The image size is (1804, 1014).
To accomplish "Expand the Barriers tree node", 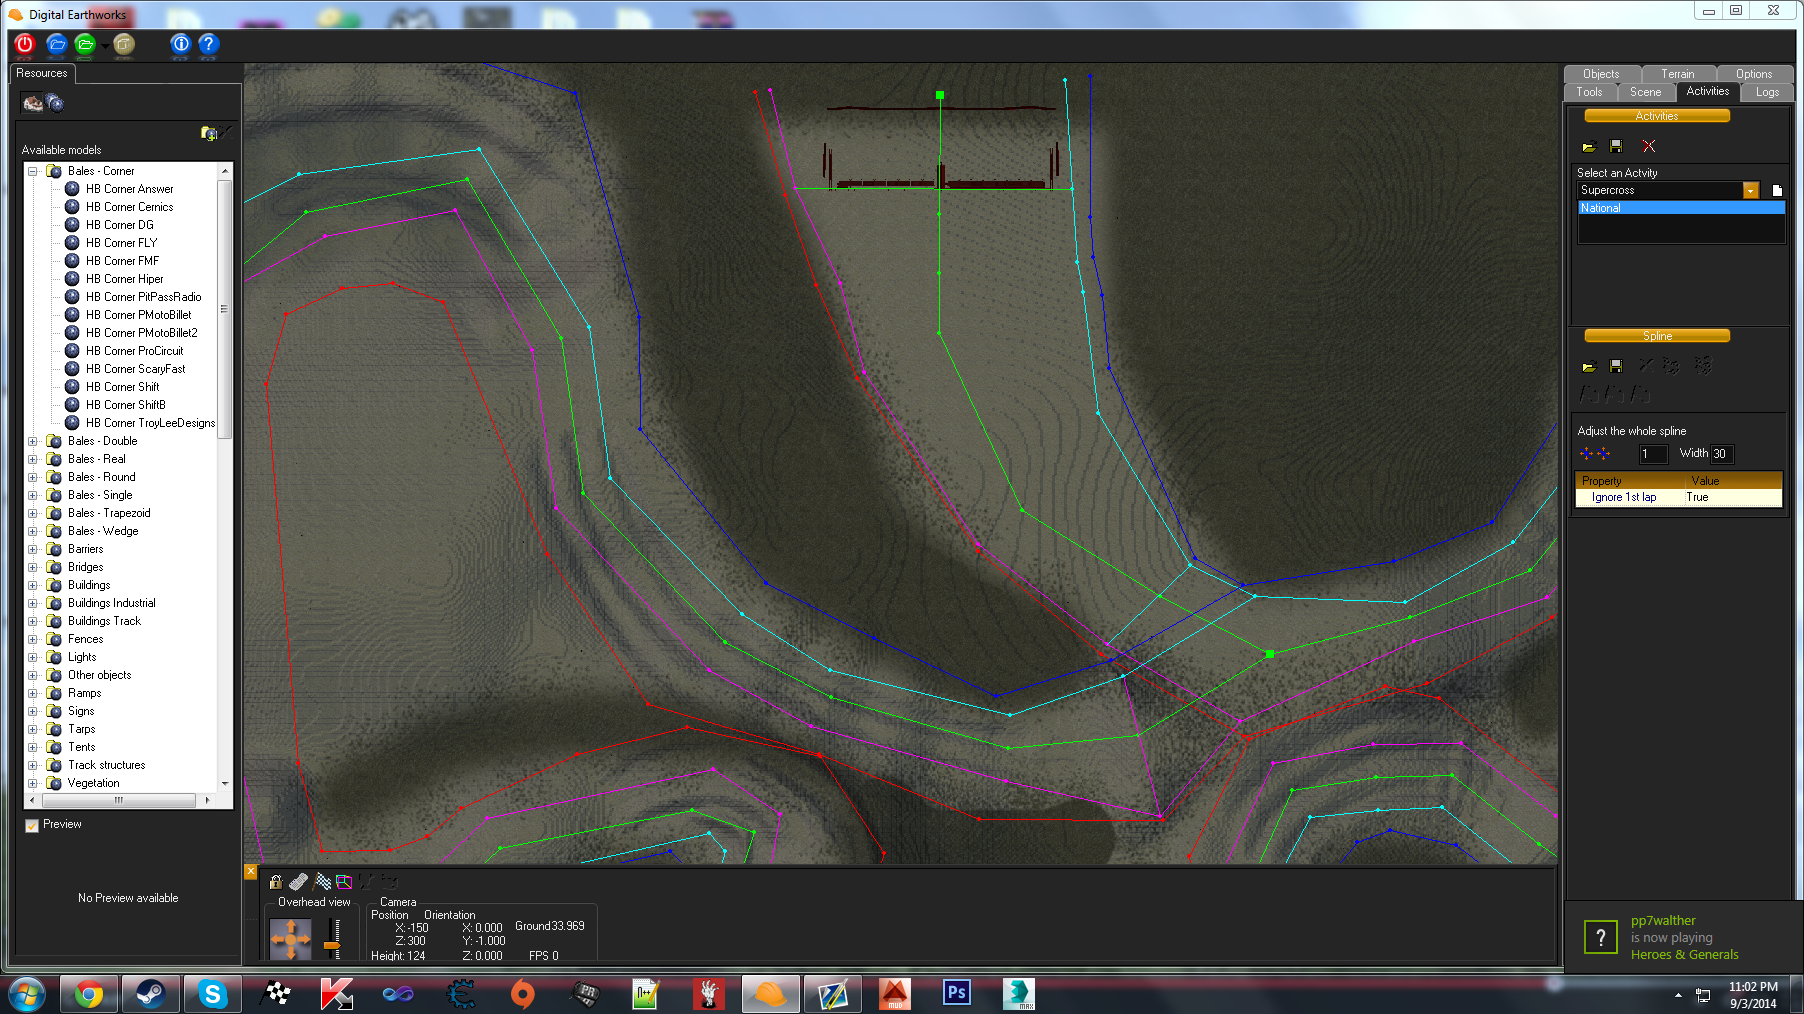I will point(33,549).
